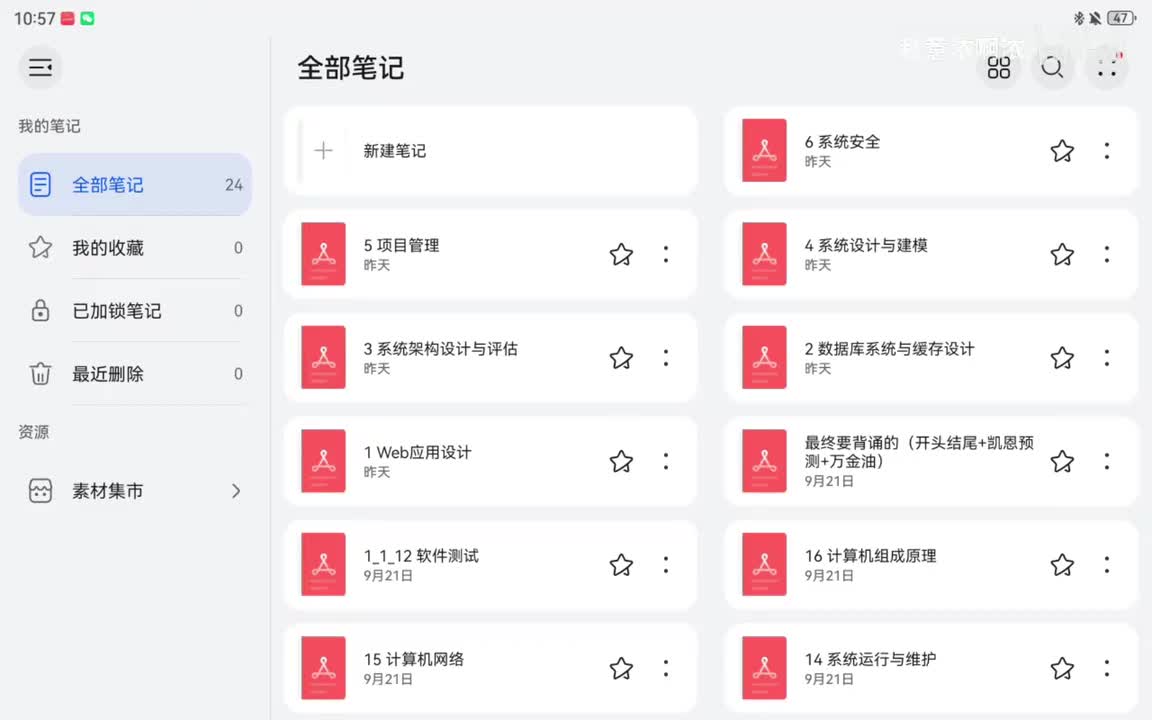1152x720 pixels.
Task: Open 我的收藏 folder
Action: coord(134,248)
